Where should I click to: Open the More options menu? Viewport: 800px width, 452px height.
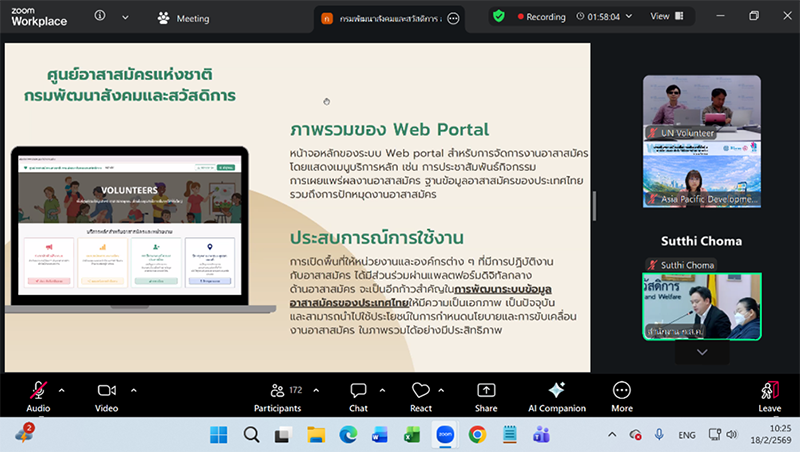click(x=622, y=397)
